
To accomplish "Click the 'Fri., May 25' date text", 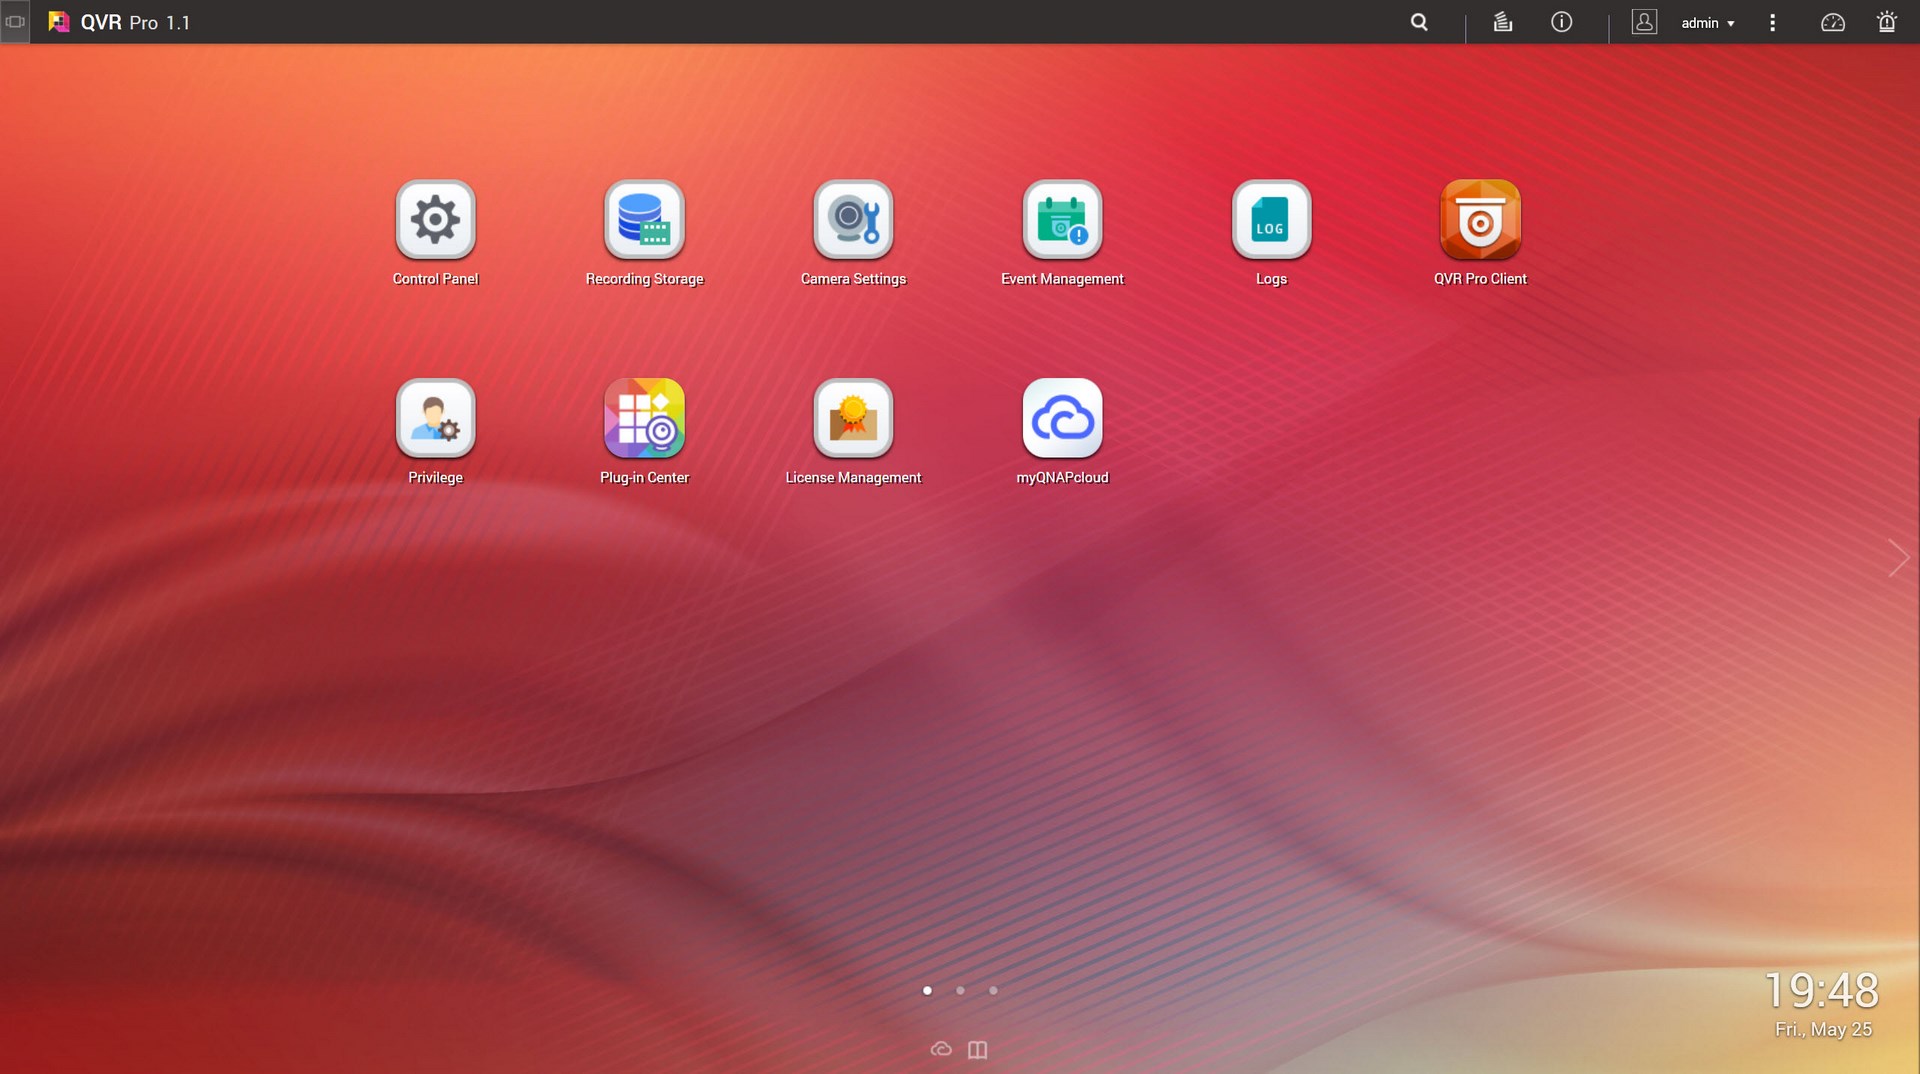I will pyautogui.click(x=1823, y=1029).
